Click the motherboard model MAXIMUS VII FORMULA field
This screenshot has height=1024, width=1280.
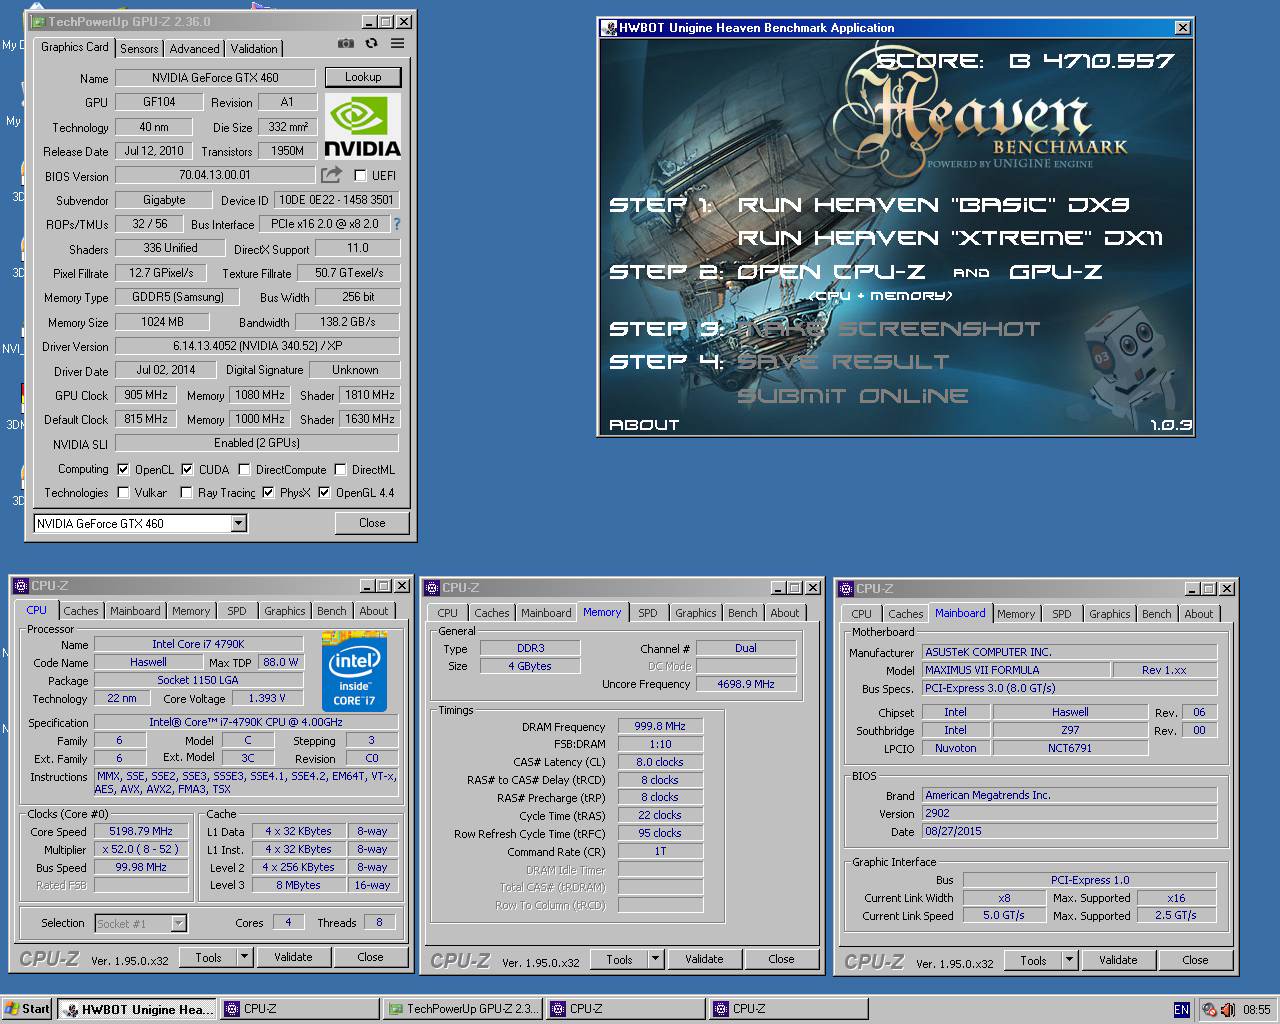click(x=1014, y=670)
